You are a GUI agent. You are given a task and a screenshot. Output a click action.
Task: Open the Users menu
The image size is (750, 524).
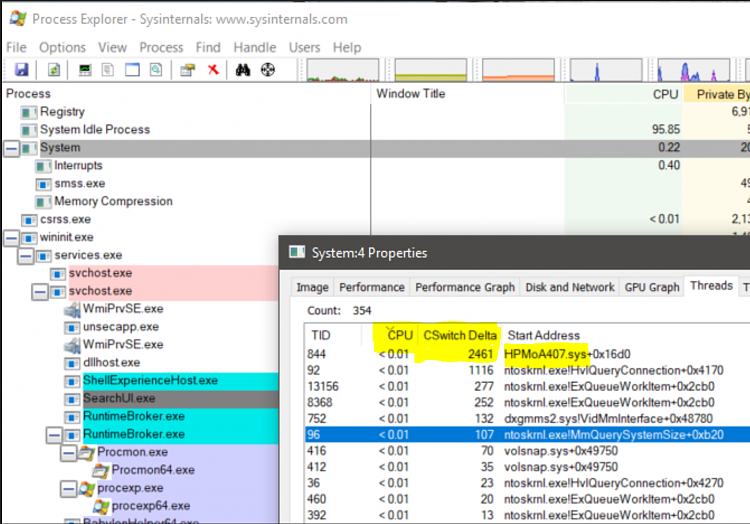pos(304,47)
